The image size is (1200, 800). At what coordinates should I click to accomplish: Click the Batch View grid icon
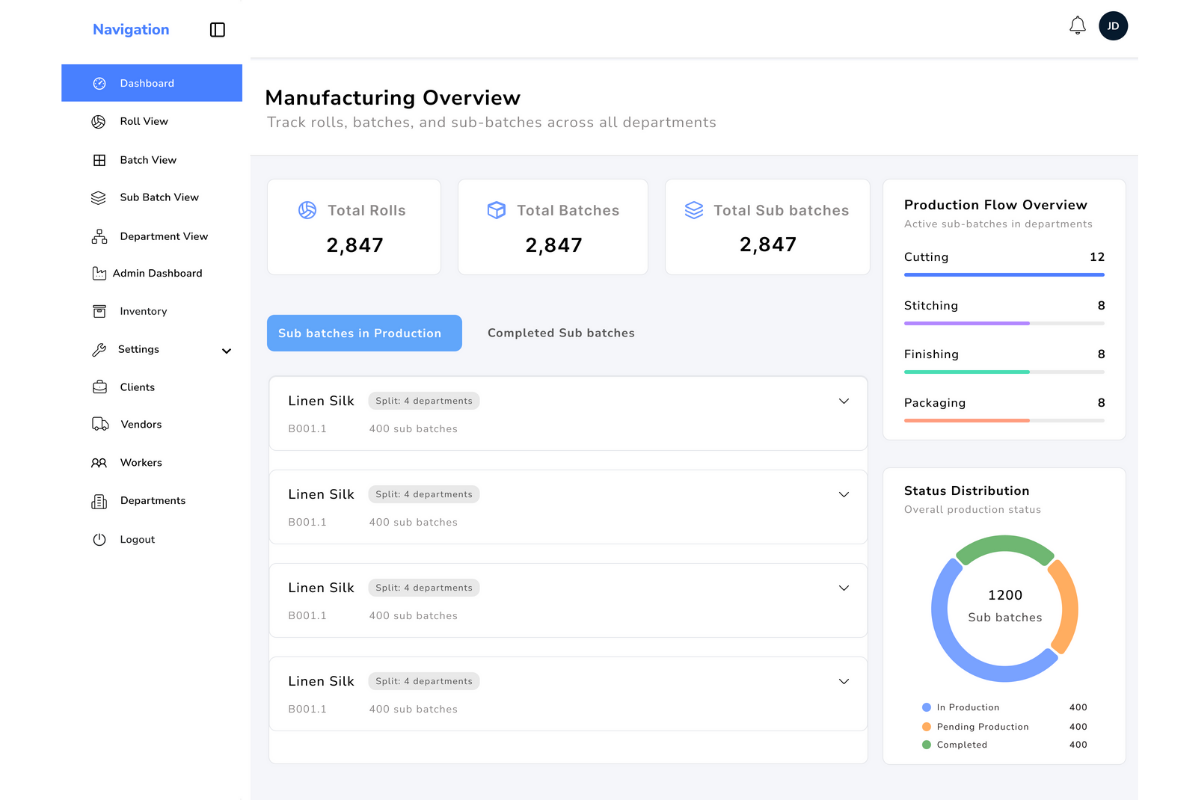(x=99, y=160)
